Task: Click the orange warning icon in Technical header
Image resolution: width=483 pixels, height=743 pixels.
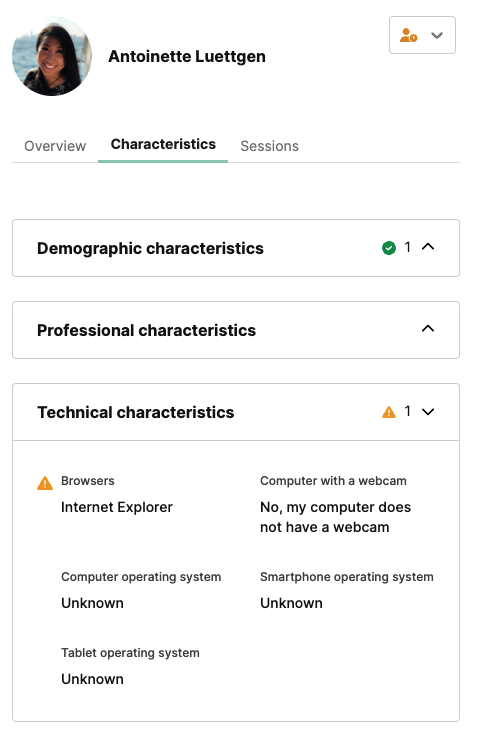Action: coord(389,412)
